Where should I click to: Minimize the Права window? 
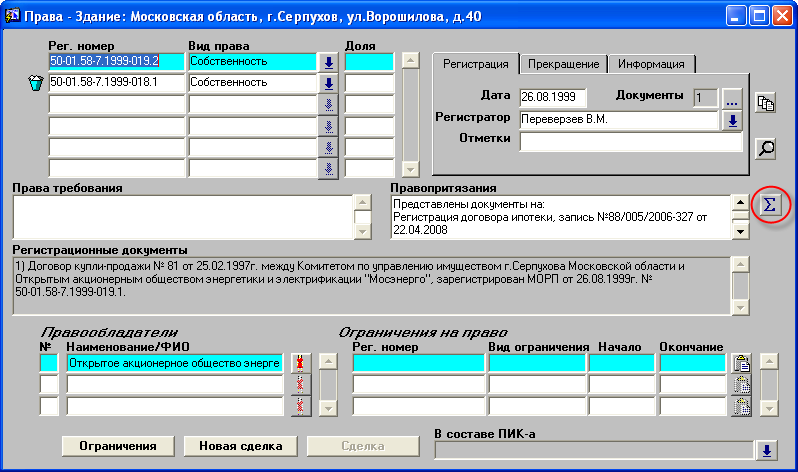tap(735, 16)
